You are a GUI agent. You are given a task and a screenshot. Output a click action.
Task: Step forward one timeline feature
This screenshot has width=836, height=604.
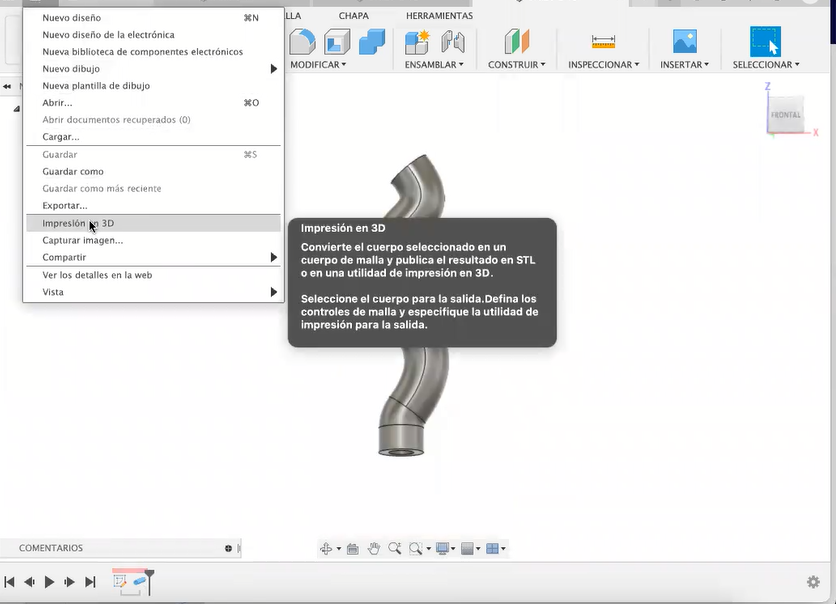(69, 582)
